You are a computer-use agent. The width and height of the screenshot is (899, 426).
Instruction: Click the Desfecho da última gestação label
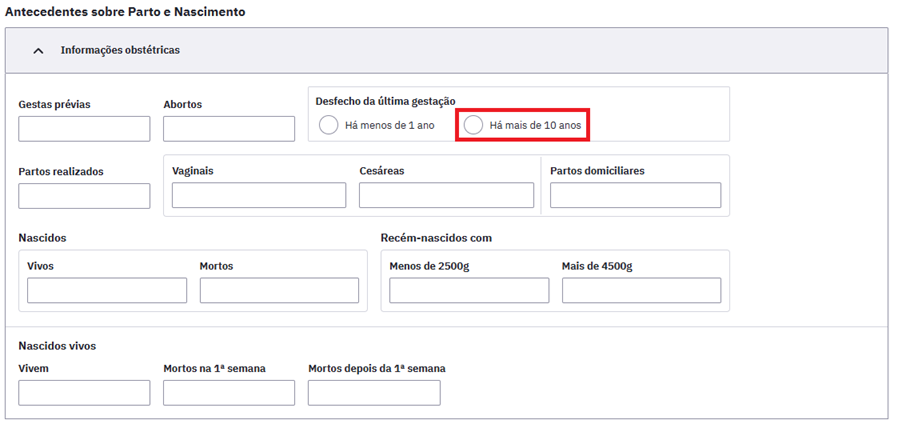385,101
